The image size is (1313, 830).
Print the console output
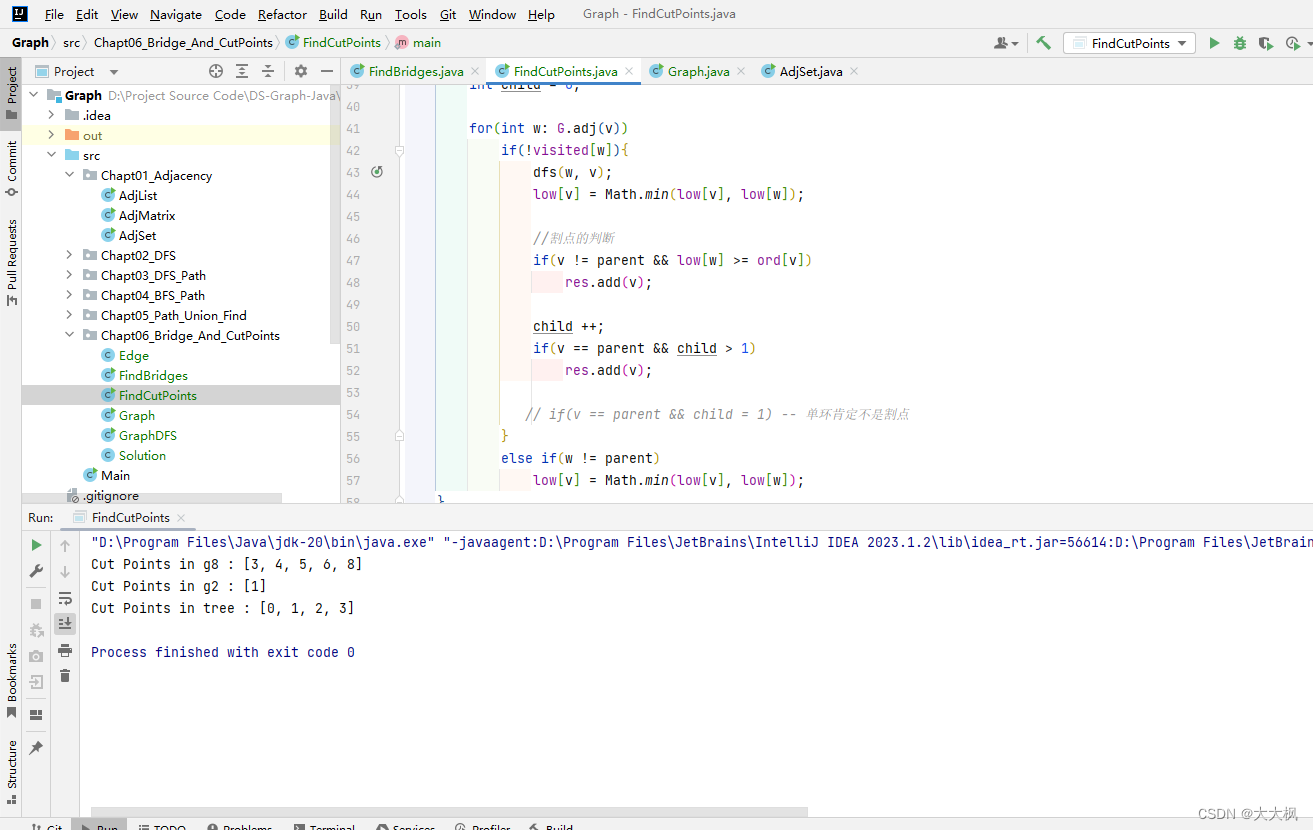[65, 650]
